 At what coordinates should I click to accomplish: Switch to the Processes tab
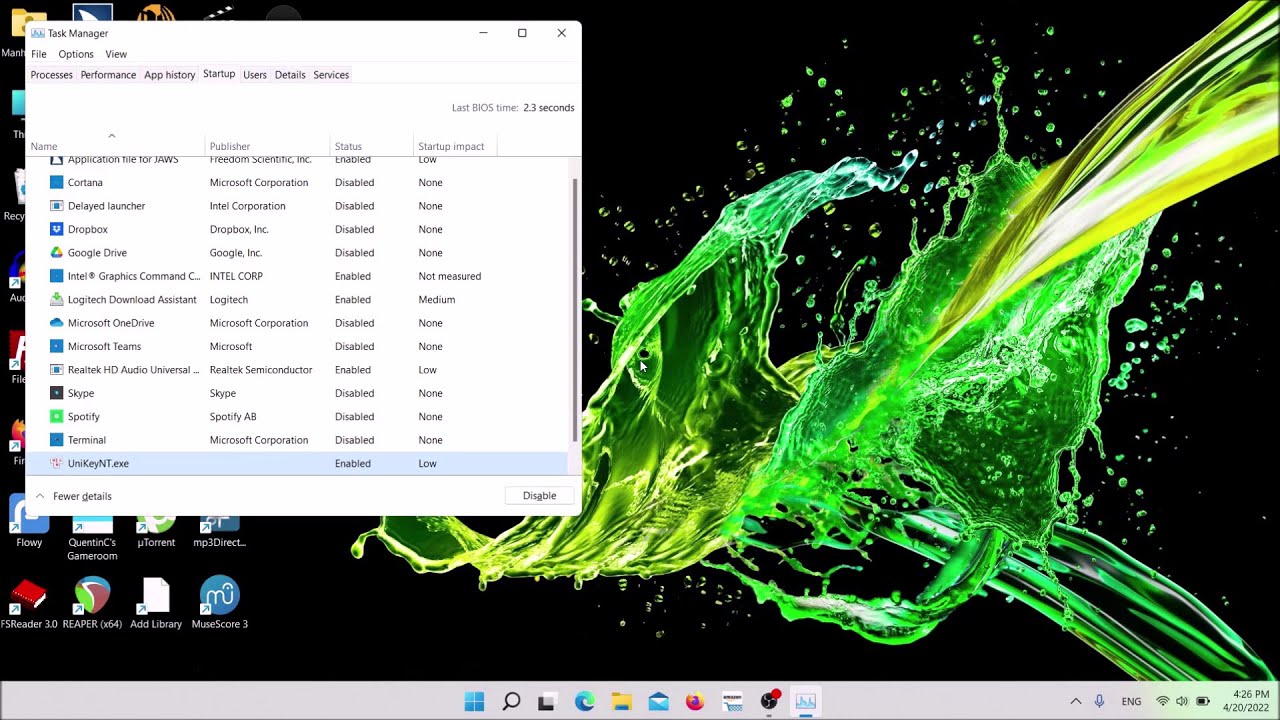(52, 75)
